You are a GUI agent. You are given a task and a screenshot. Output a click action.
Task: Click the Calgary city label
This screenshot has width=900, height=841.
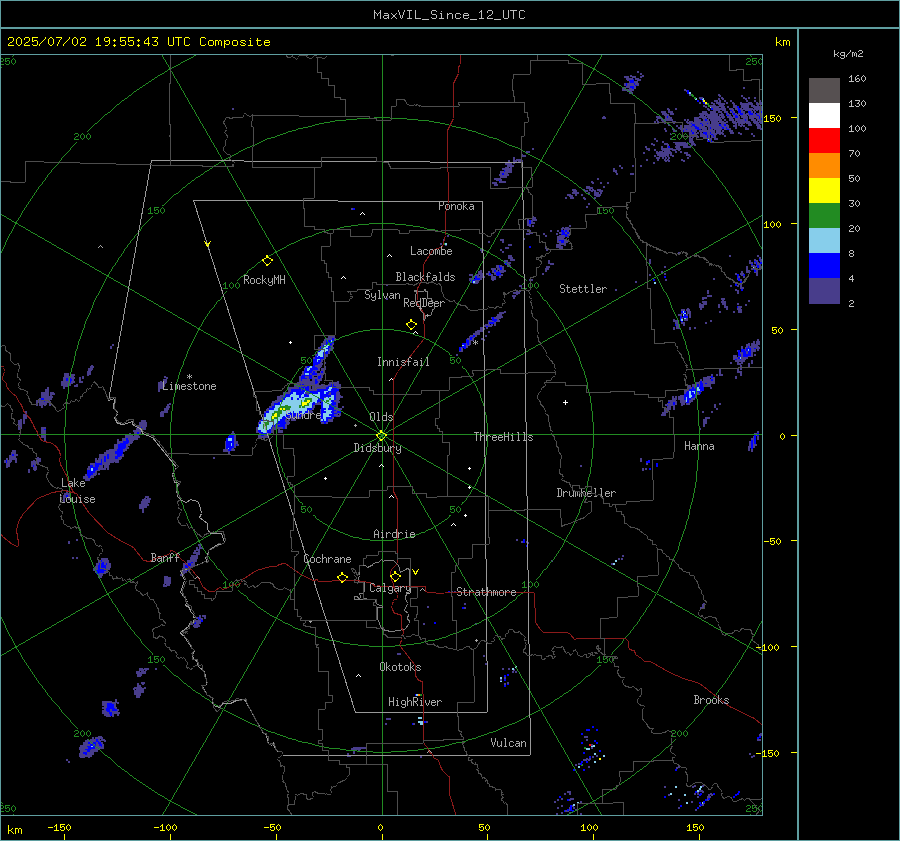pyautogui.click(x=390, y=588)
